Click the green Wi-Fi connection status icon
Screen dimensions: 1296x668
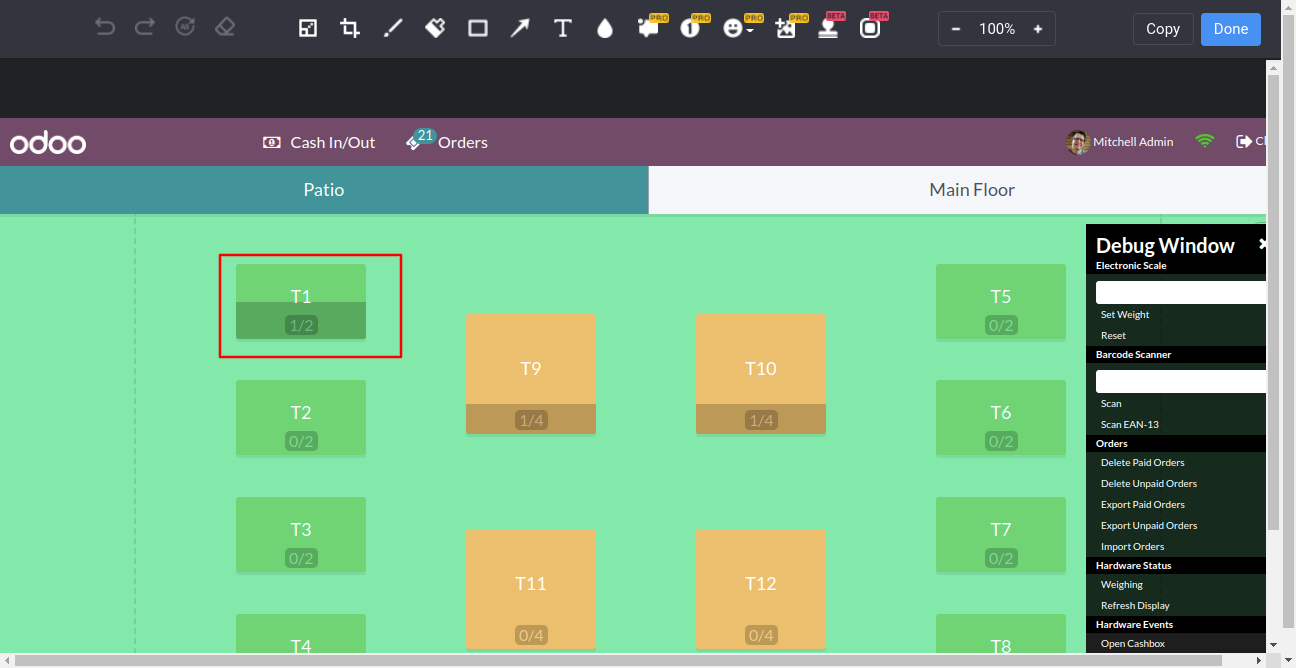point(1204,142)
